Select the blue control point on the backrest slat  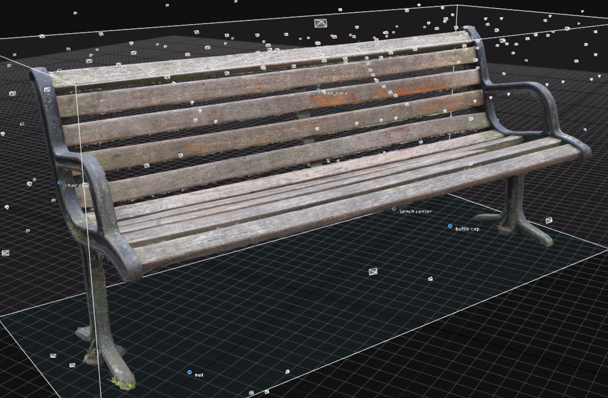pos(318,90)
